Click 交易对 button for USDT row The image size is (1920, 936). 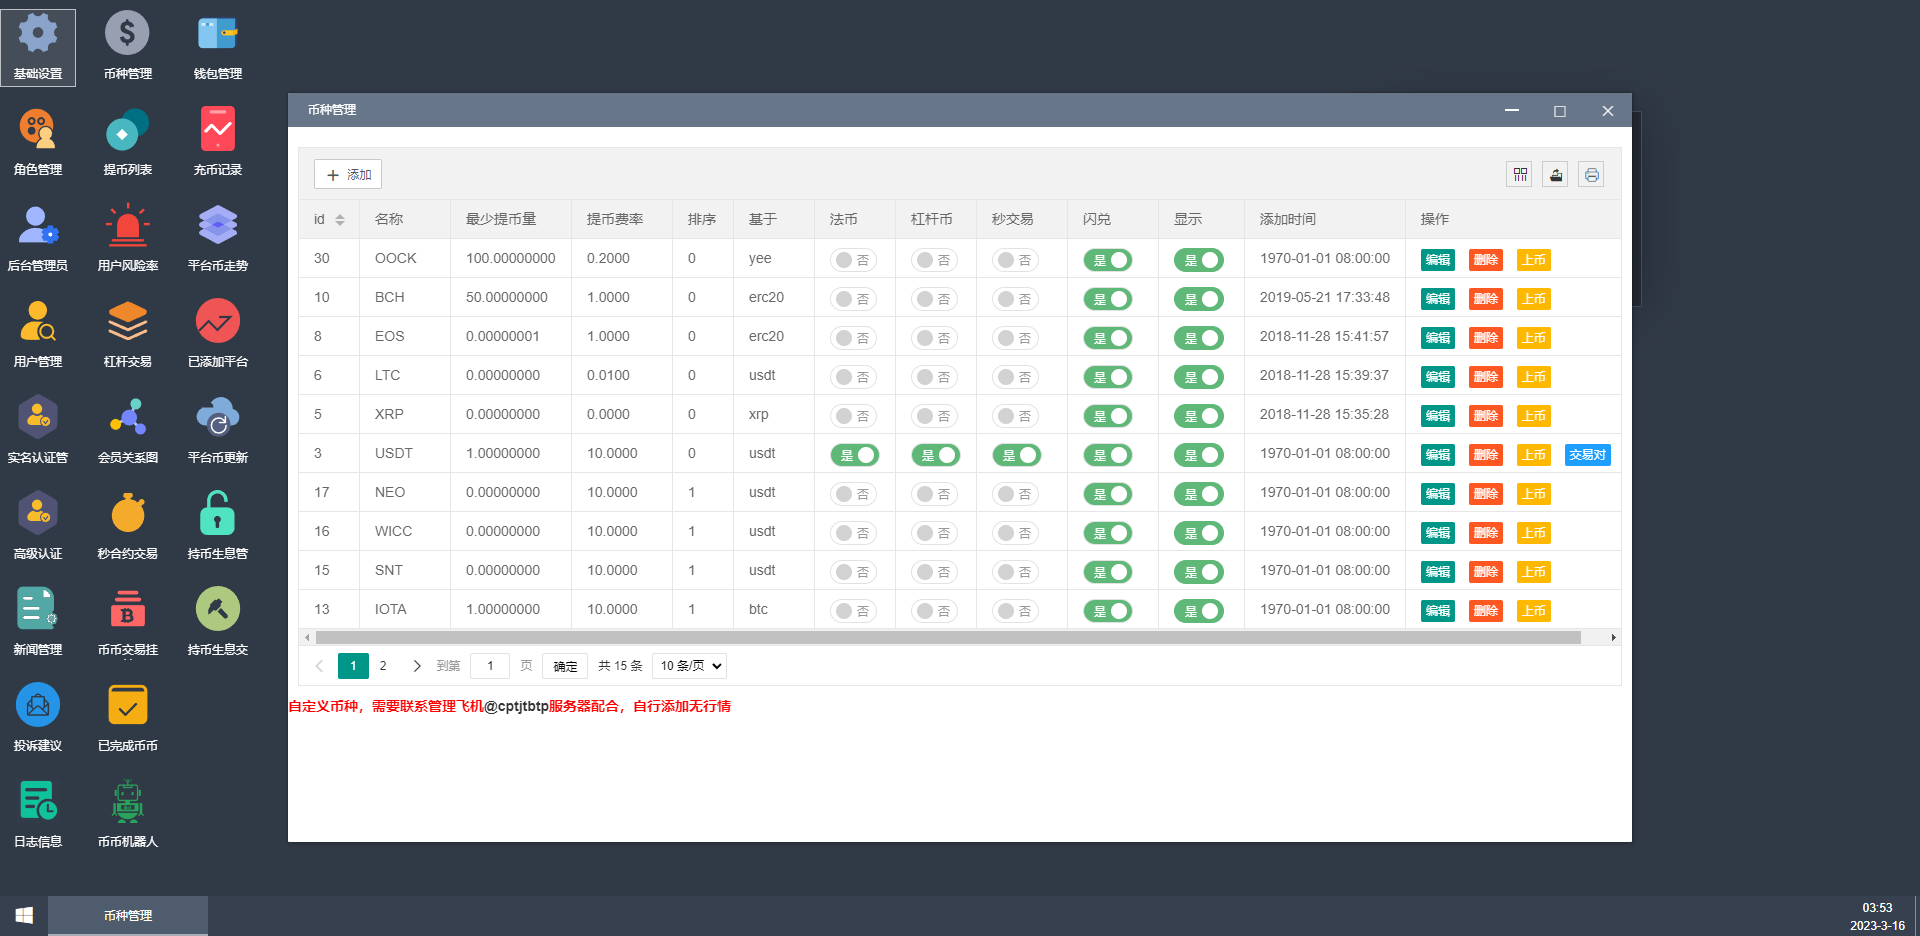tap(1587, 455)
